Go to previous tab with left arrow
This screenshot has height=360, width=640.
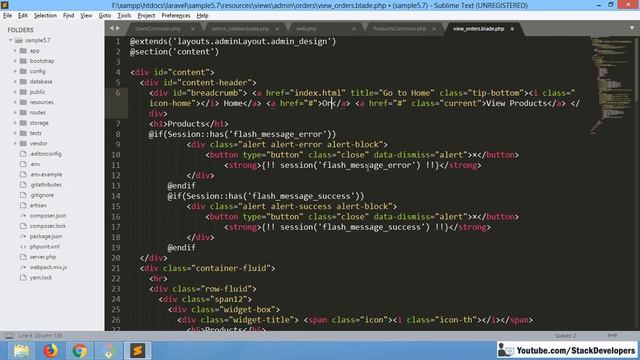tap(112, 28)
